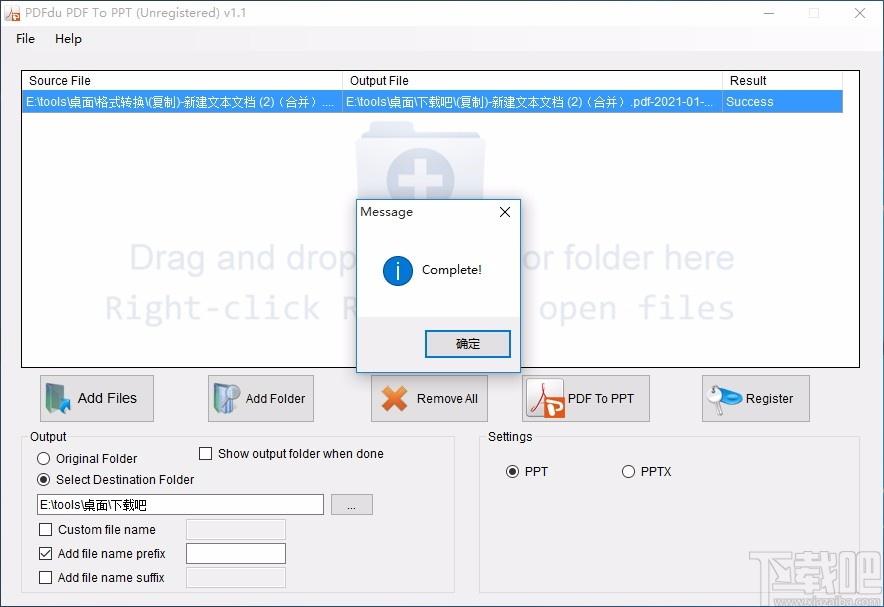Click the file name prefix text field
Viewport: 884px width, 607px height.
[x=236, y=554]
